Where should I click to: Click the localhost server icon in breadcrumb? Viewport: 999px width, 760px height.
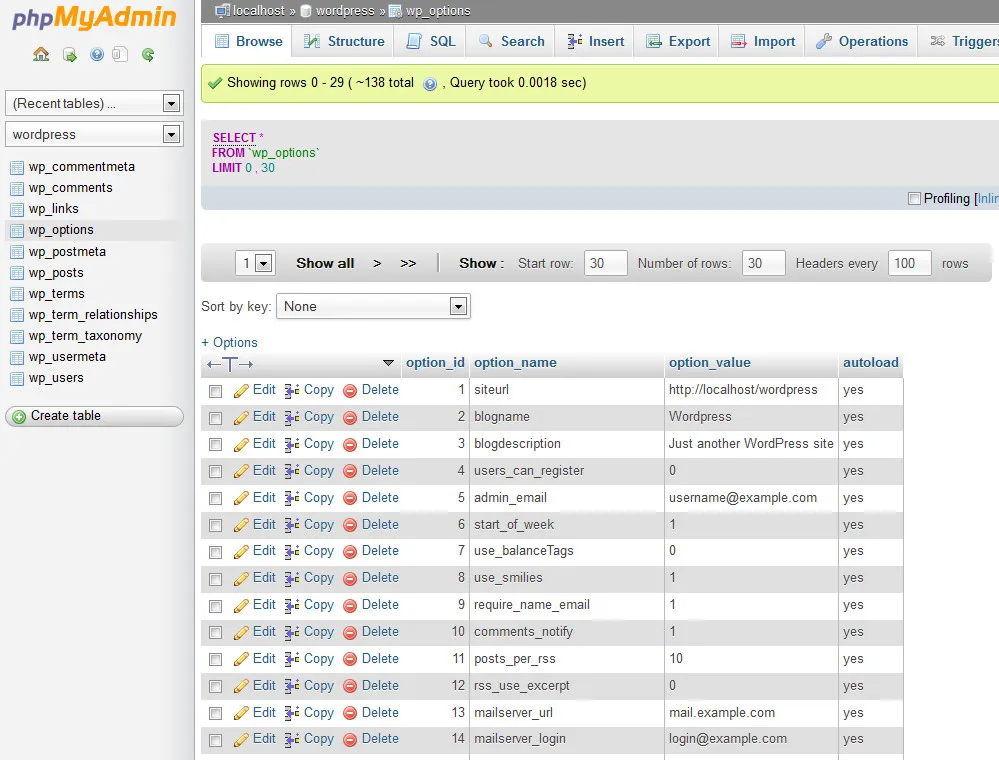pyautogui.click(x=222, y=10)
